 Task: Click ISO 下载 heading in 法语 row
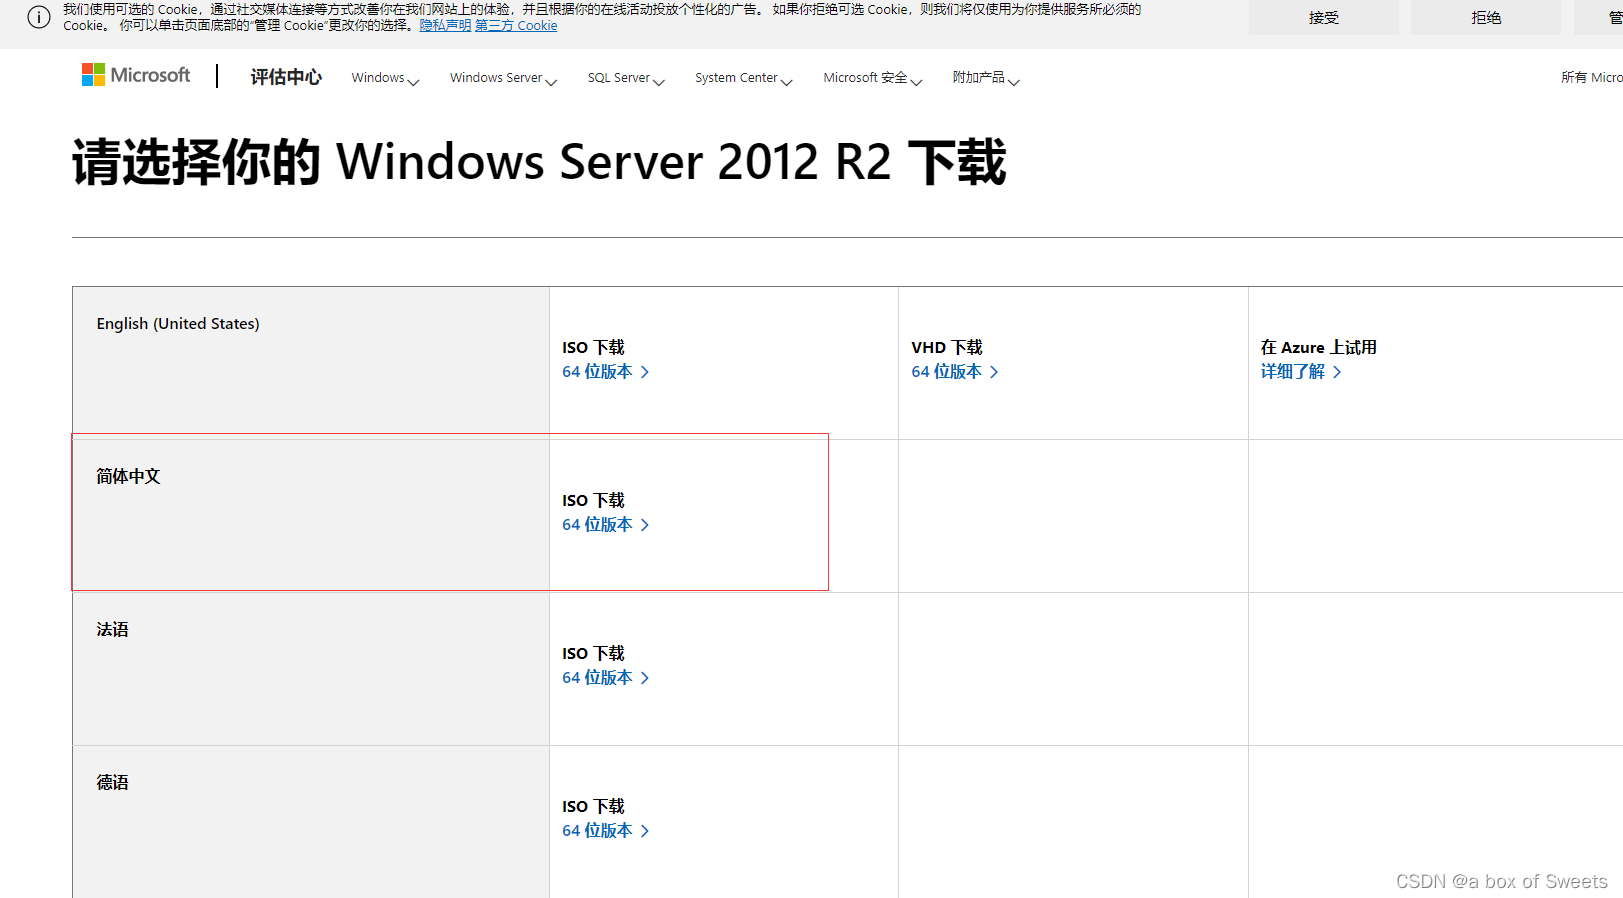coord(593,653)
